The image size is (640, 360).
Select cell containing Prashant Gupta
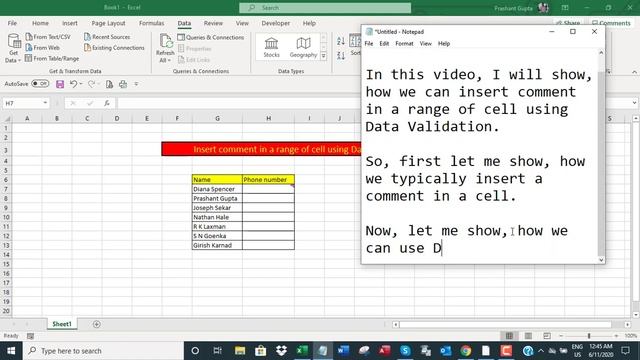click(217, 198)
